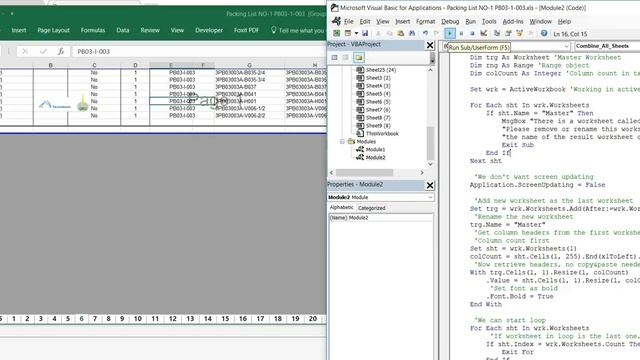Viewport: 640px width, 360px height.
Task: Select Excel sheet tab 12
Action: (173, 319)
